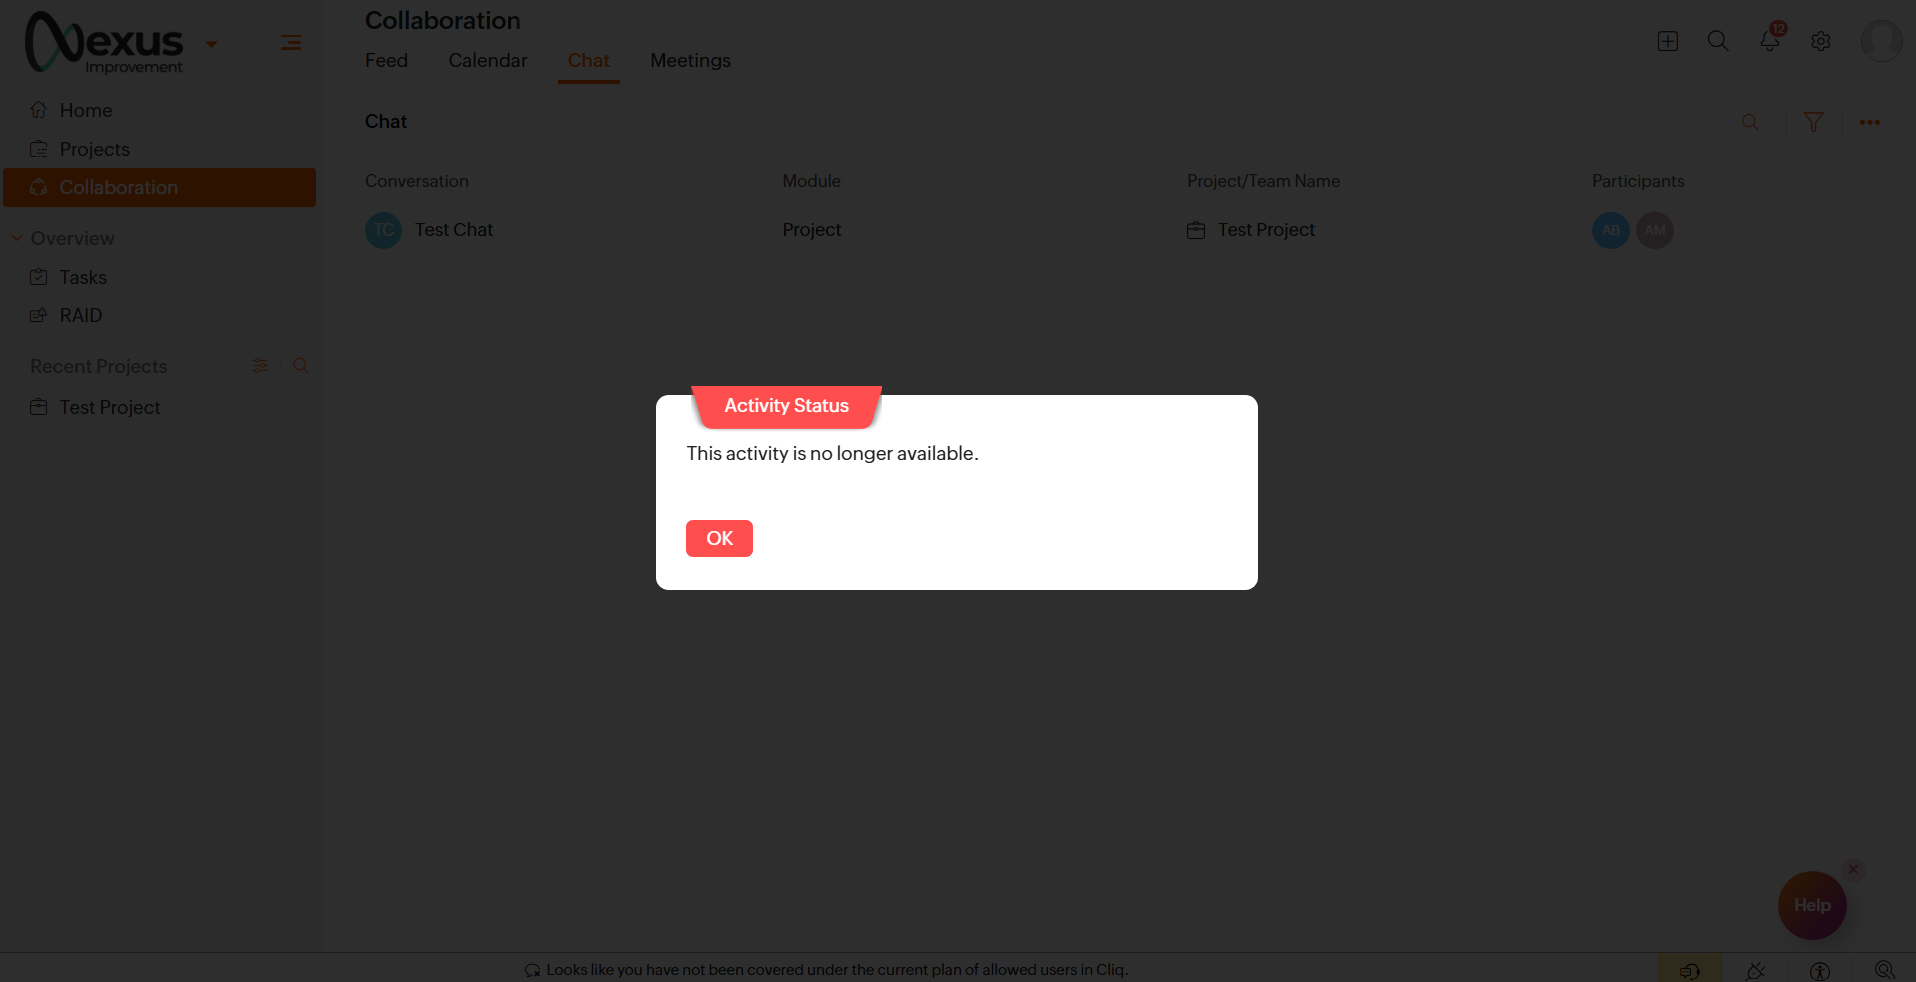Expand the Nexus portal dropdown arrow

click(211, 44)
